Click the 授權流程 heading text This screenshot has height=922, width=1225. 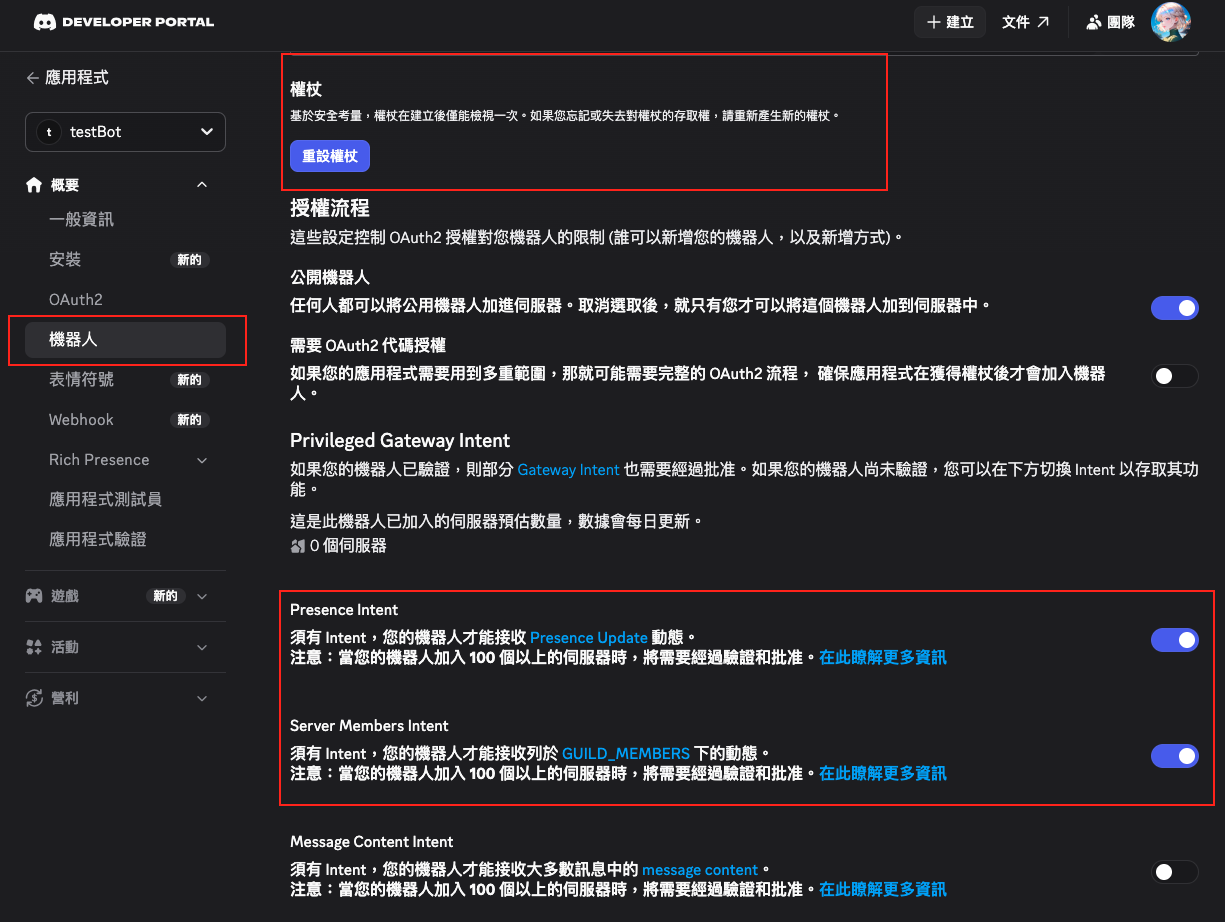(x=330, y=208)
